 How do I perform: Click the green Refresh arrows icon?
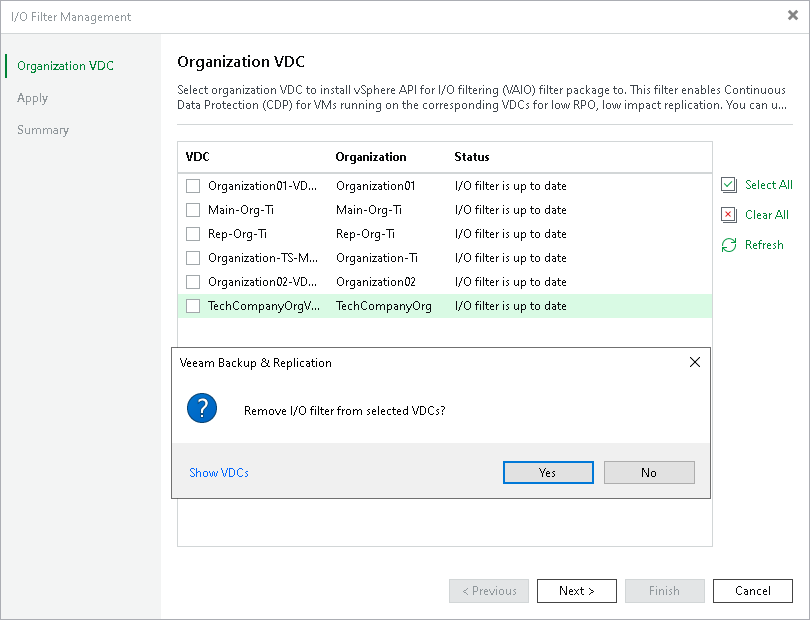pos(729,245)
